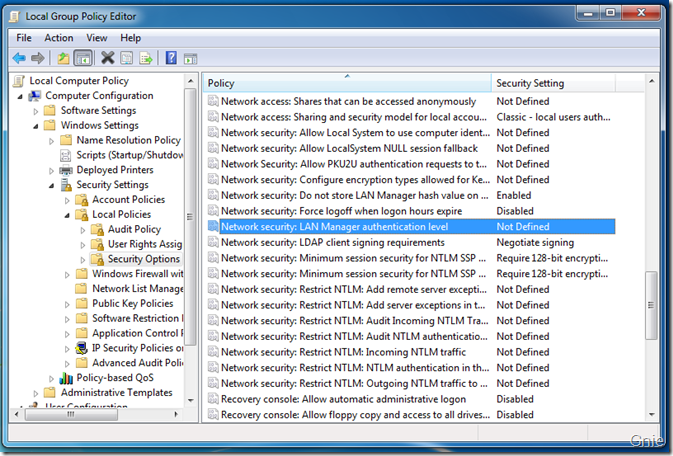The height and width of the screenshot is (456, 673).
Task: Select 'Network Security: Allow PKU2U authentication requests'
Action: click(354, 164)
